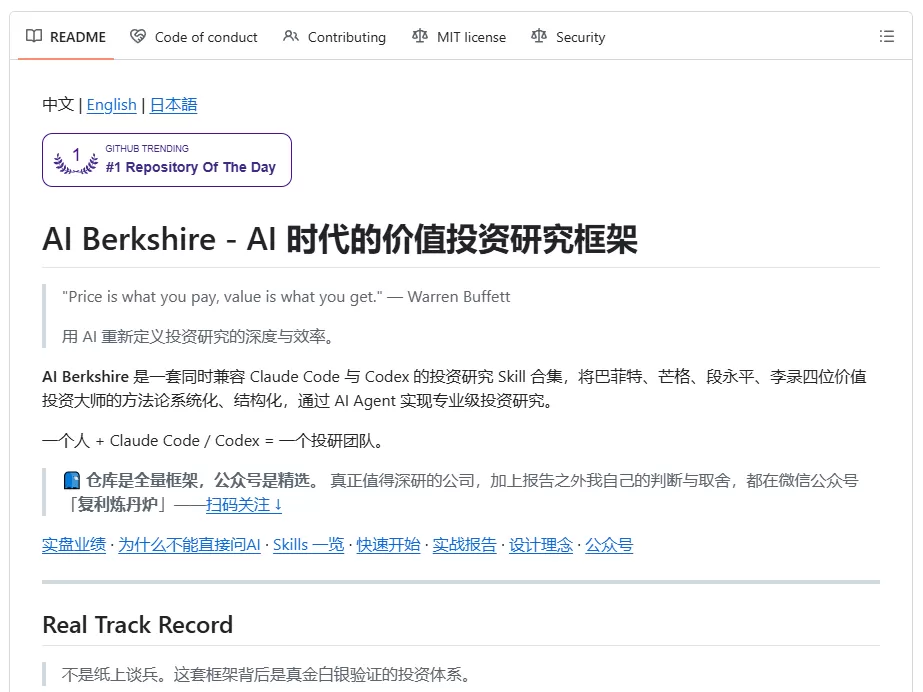This screenshot has height=692, width=923.
Task: Click the 不是纸上谈兵 quote line
Action: (266, 674)
